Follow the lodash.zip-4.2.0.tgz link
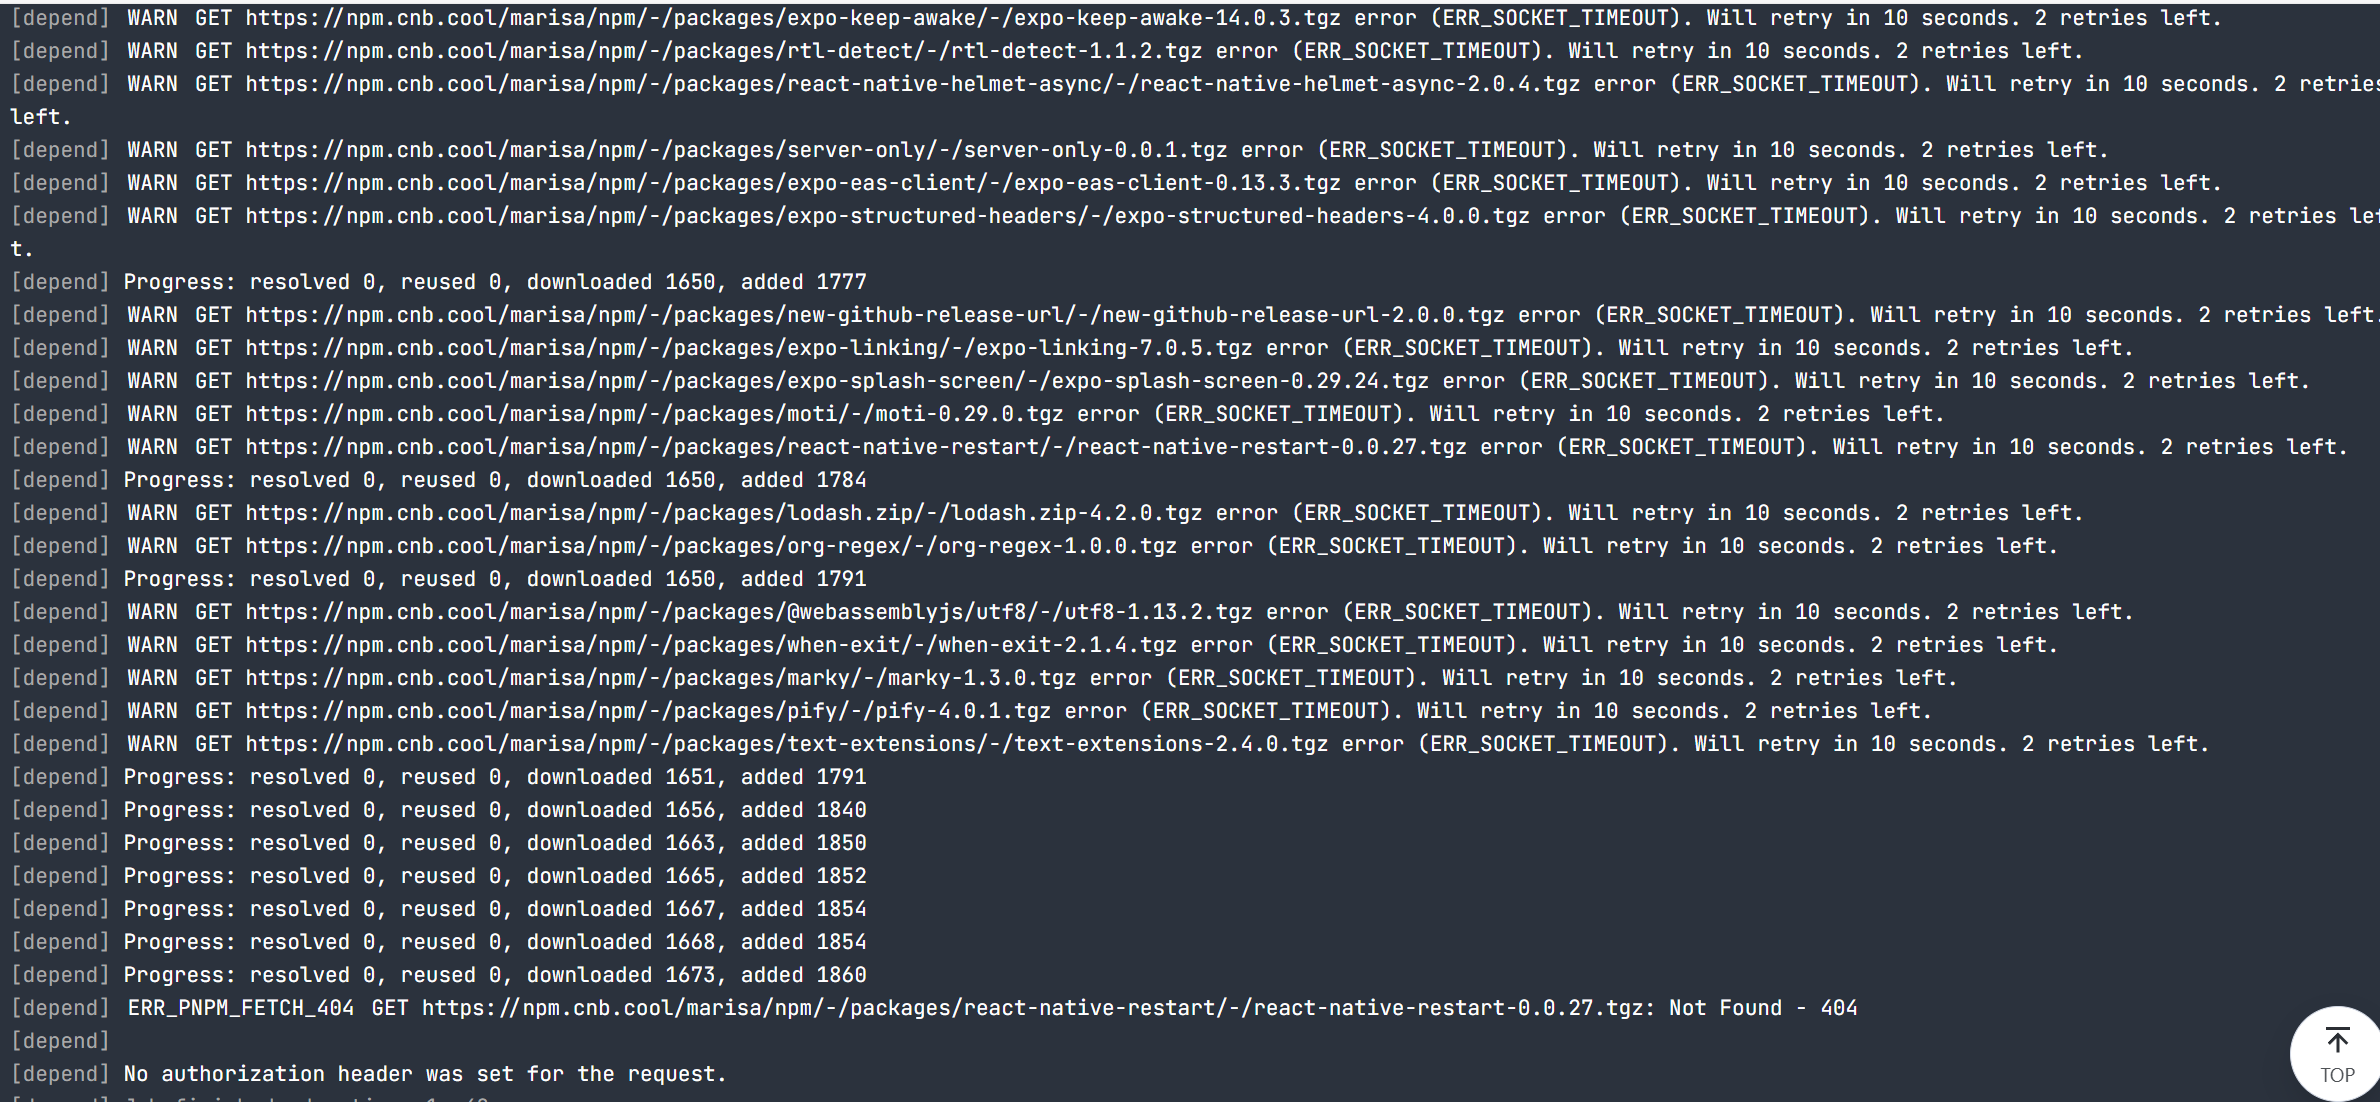2380x1102 pixels. click(723, 513)
